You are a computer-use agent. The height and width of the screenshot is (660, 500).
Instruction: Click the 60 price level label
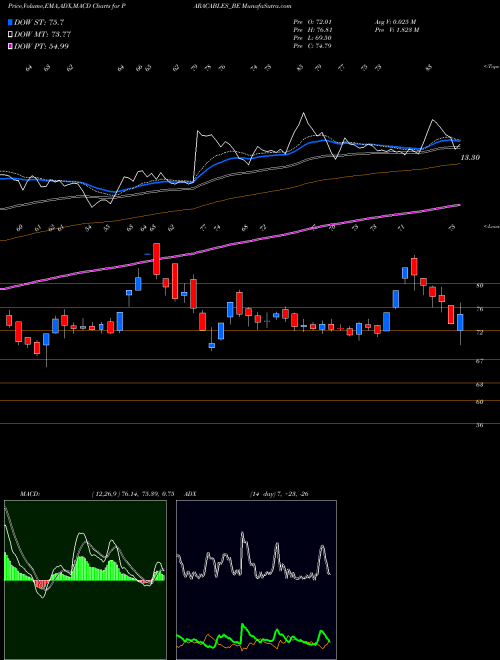pos(479,402)
